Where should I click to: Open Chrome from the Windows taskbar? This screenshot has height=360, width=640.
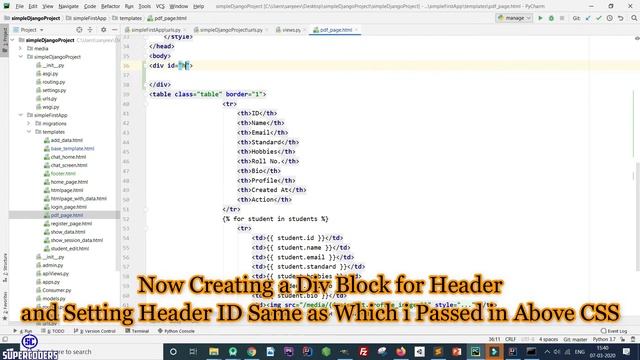click(x=251, y=351)
